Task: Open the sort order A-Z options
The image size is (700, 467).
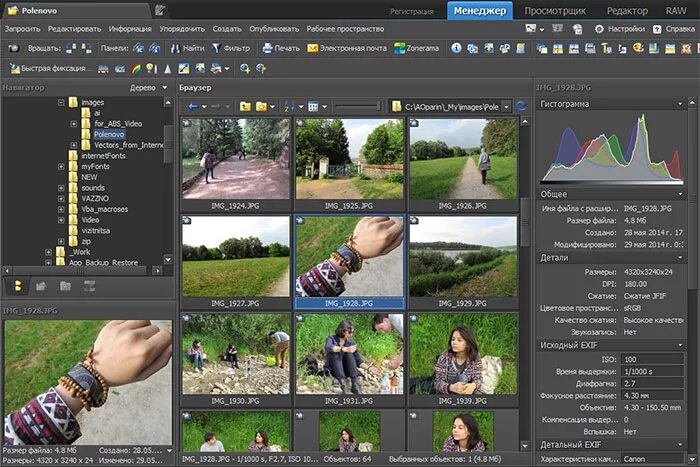Action: point(290,106)
